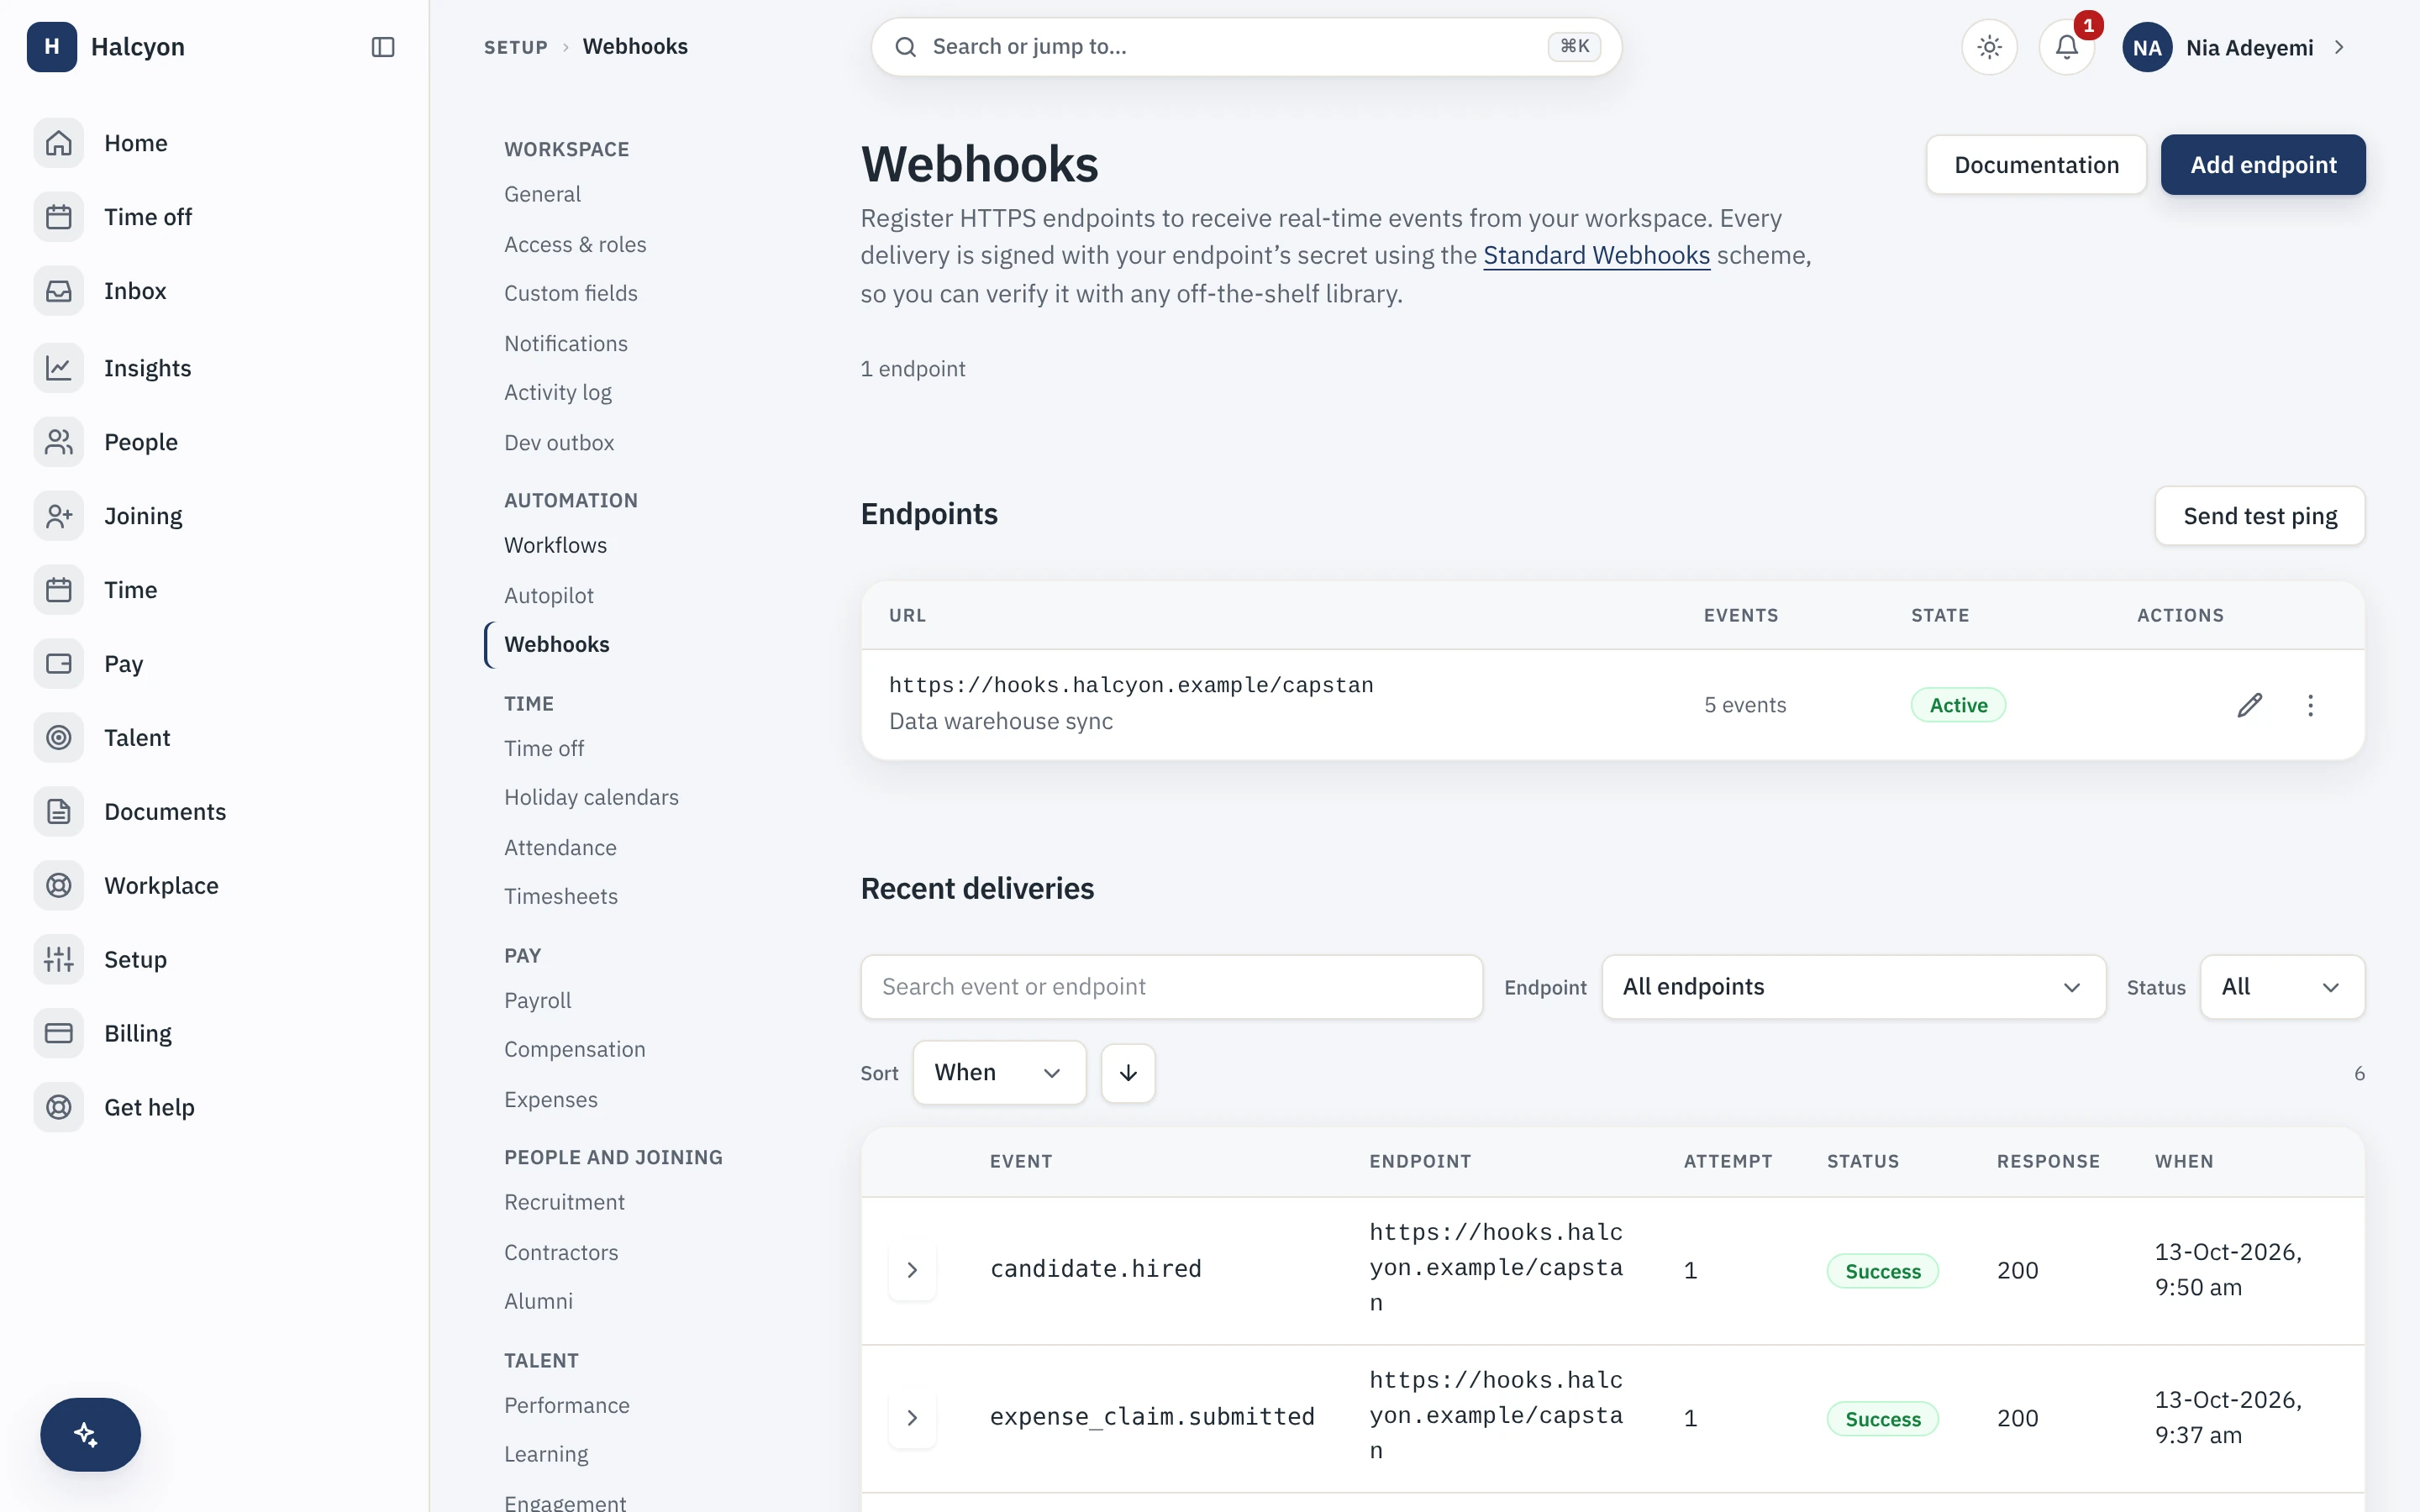2420x1512 pixels.
Task: Expand the candidate.hired delivery row
Action: pos(912,1270)
